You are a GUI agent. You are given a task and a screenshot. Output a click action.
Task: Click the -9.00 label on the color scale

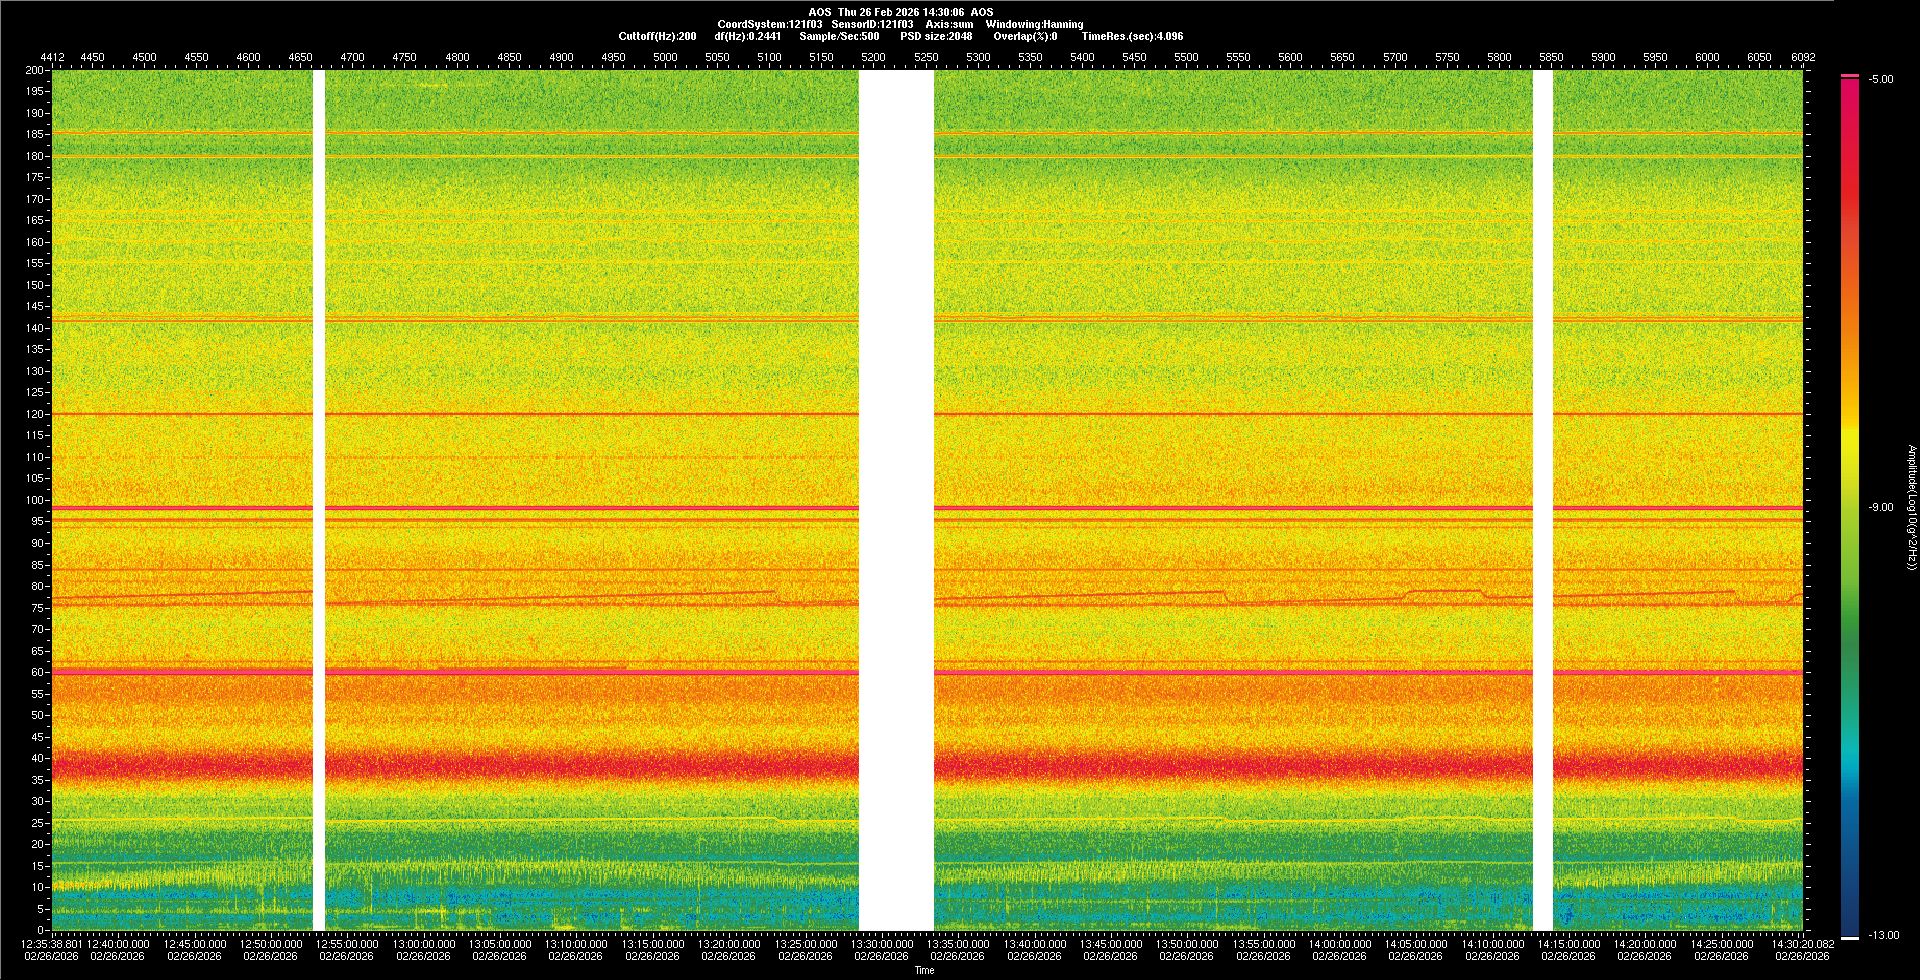[x=1880, y=507]
